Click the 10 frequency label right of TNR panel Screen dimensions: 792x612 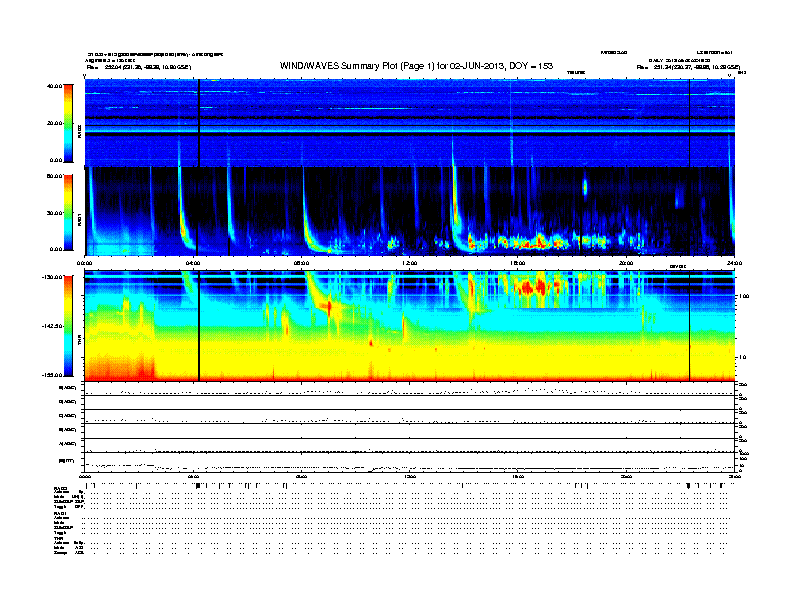pyautogui.click(x=742, y=358)
